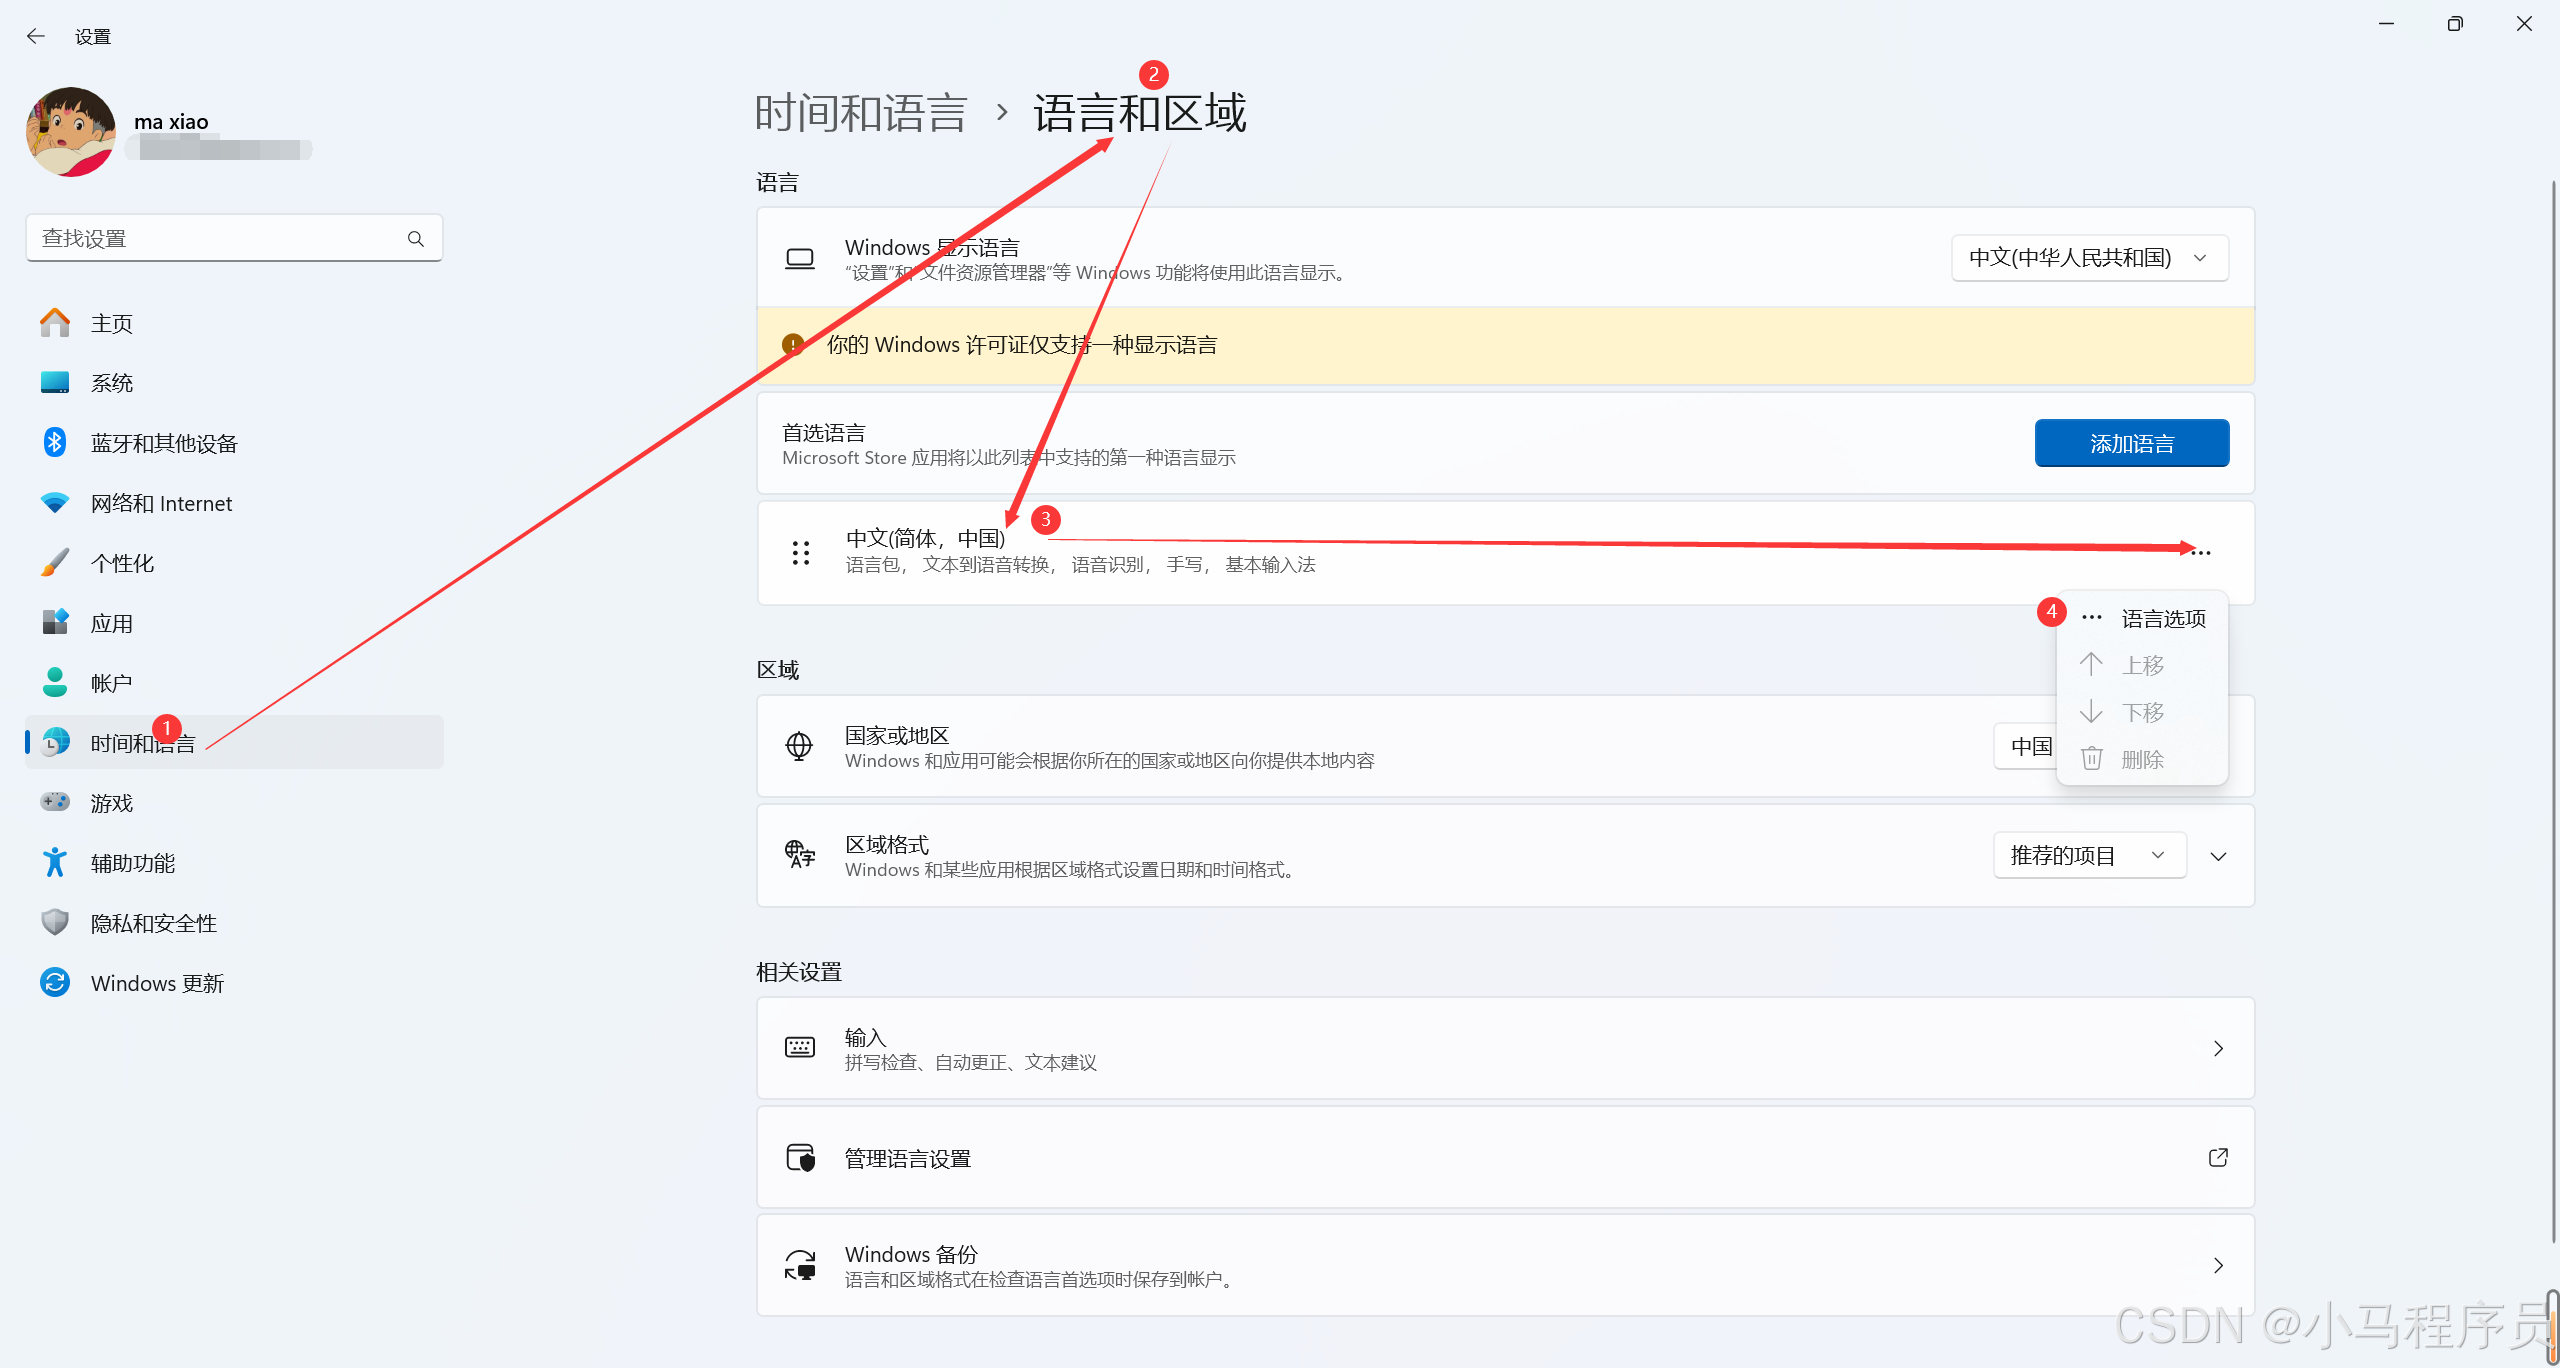Expand the regional format details chevron
Viewport: 2560px width, 1368px height.
click(2218, 856)
